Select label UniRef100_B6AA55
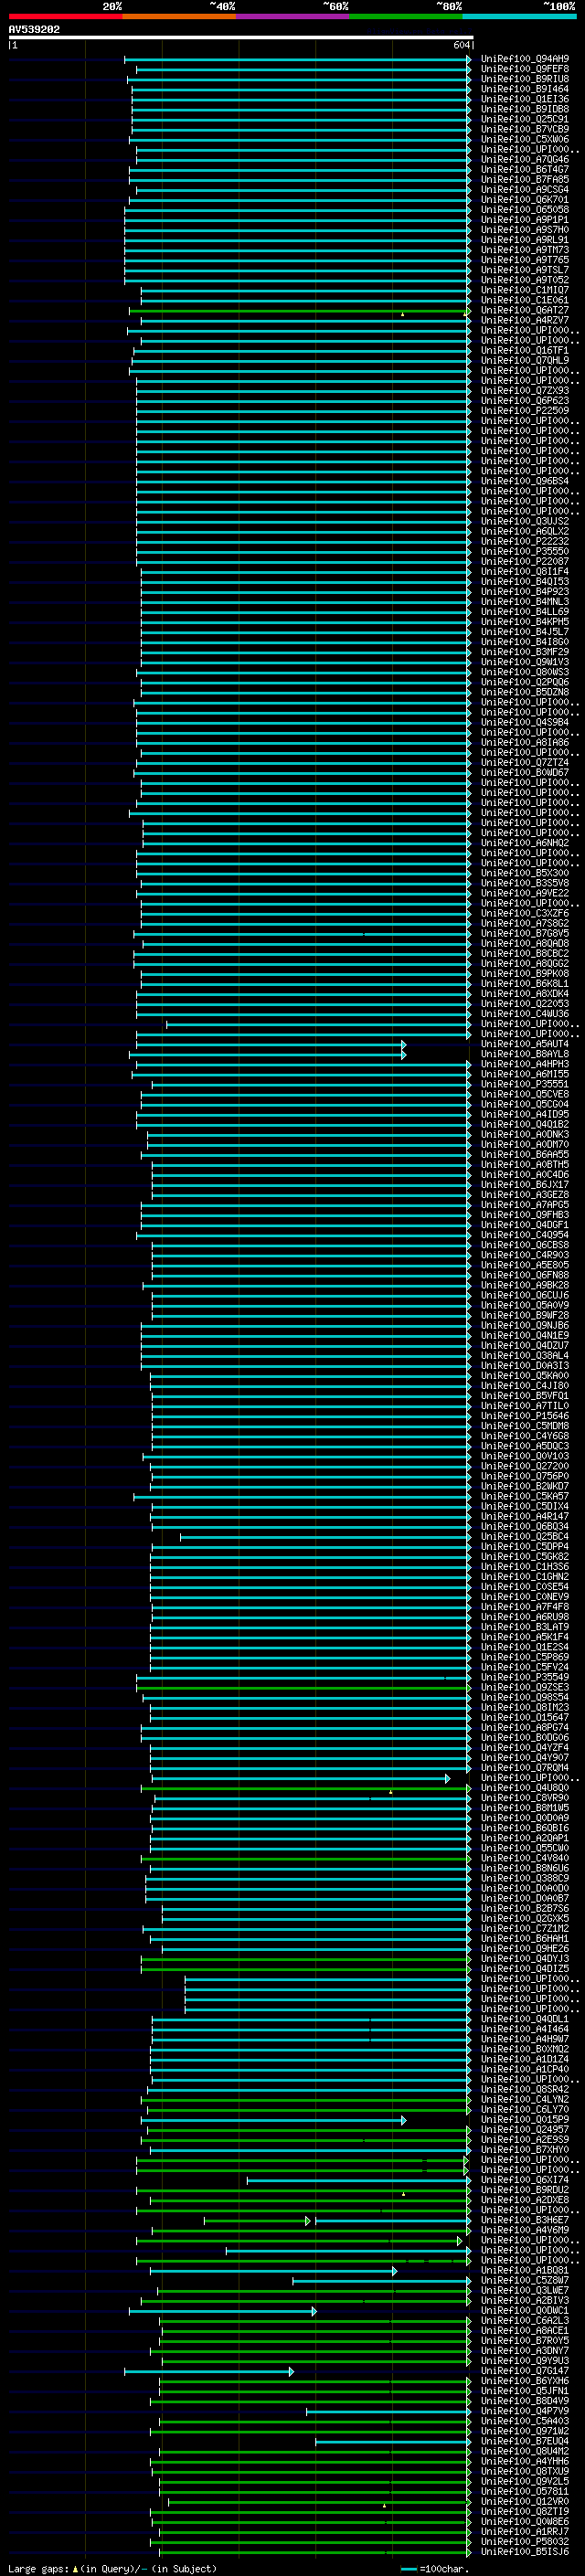The width and height of the screenshot is (585, 2576). point(525,1155)
